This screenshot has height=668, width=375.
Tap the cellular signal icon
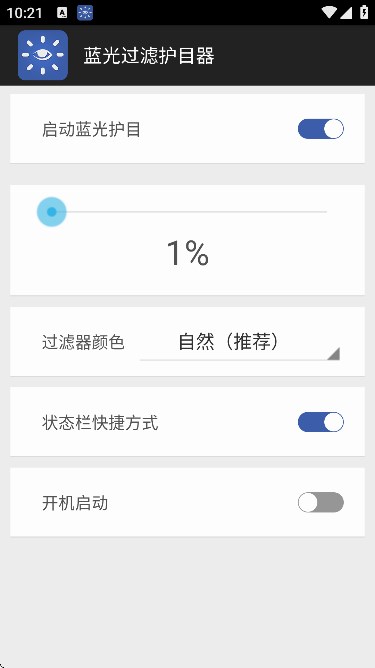346,13
